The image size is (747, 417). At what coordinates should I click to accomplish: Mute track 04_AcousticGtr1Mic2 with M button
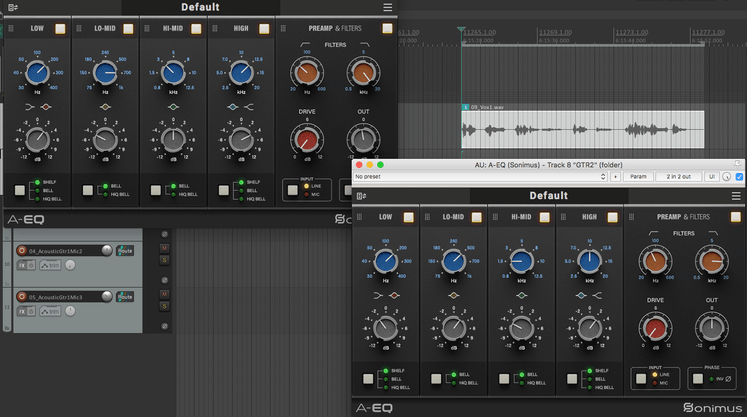click(x=164, y=248)
